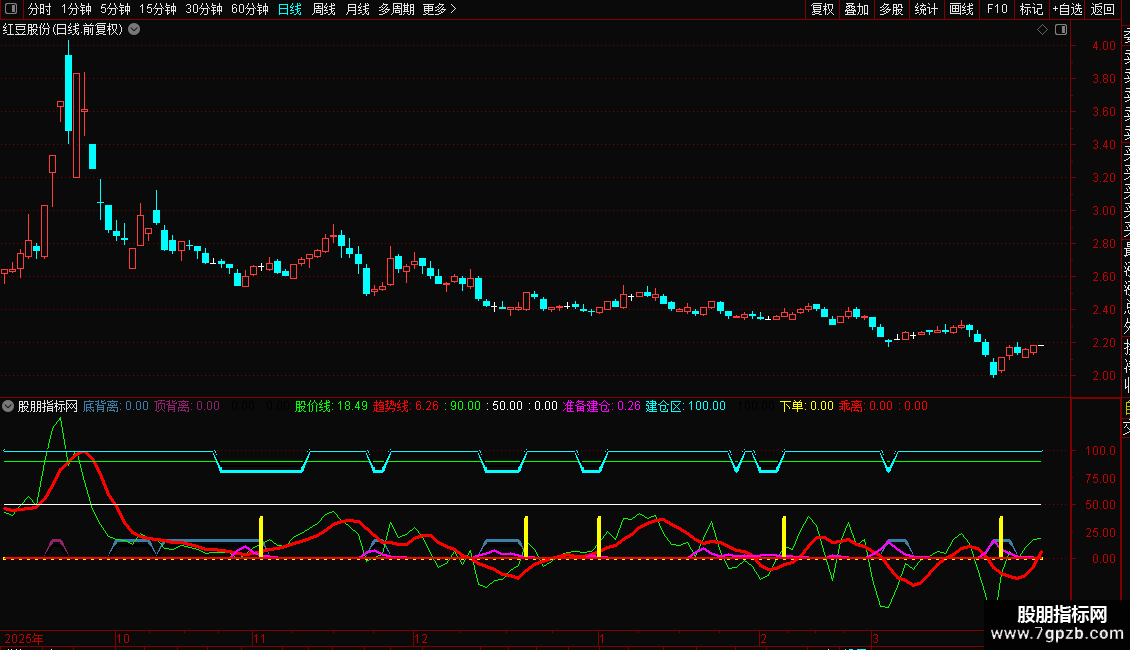Switch to the 分时 intraday view
Image resolution: width=1130 pixels, height=650 pixels.
[x=40, y=10]
